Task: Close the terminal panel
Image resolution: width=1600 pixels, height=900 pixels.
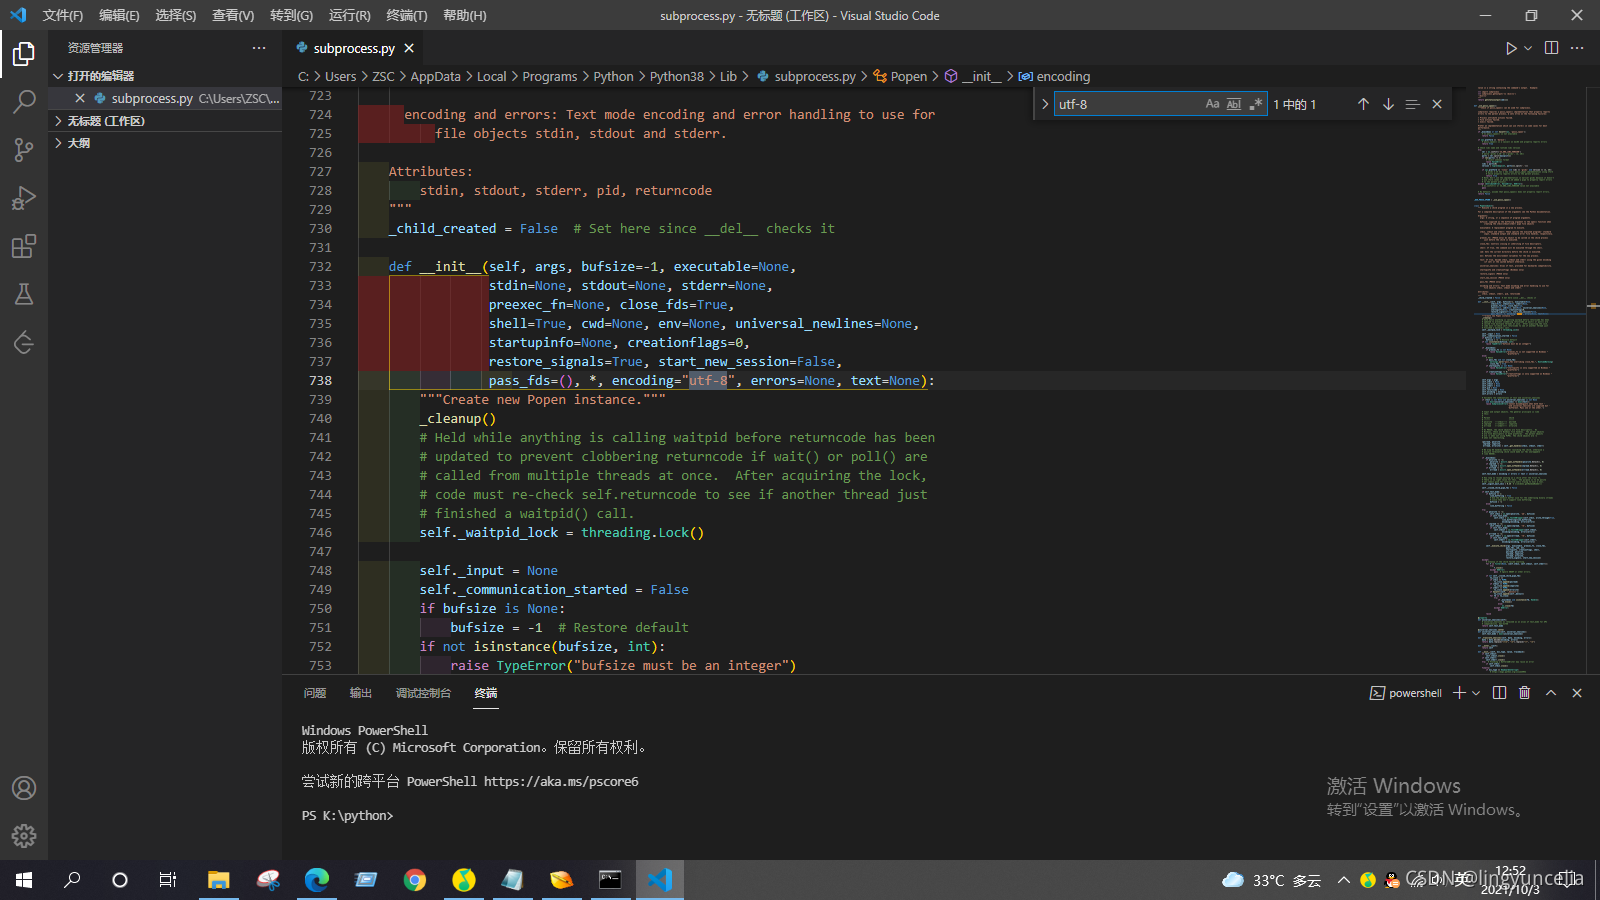Action: tap(1577, 693)
